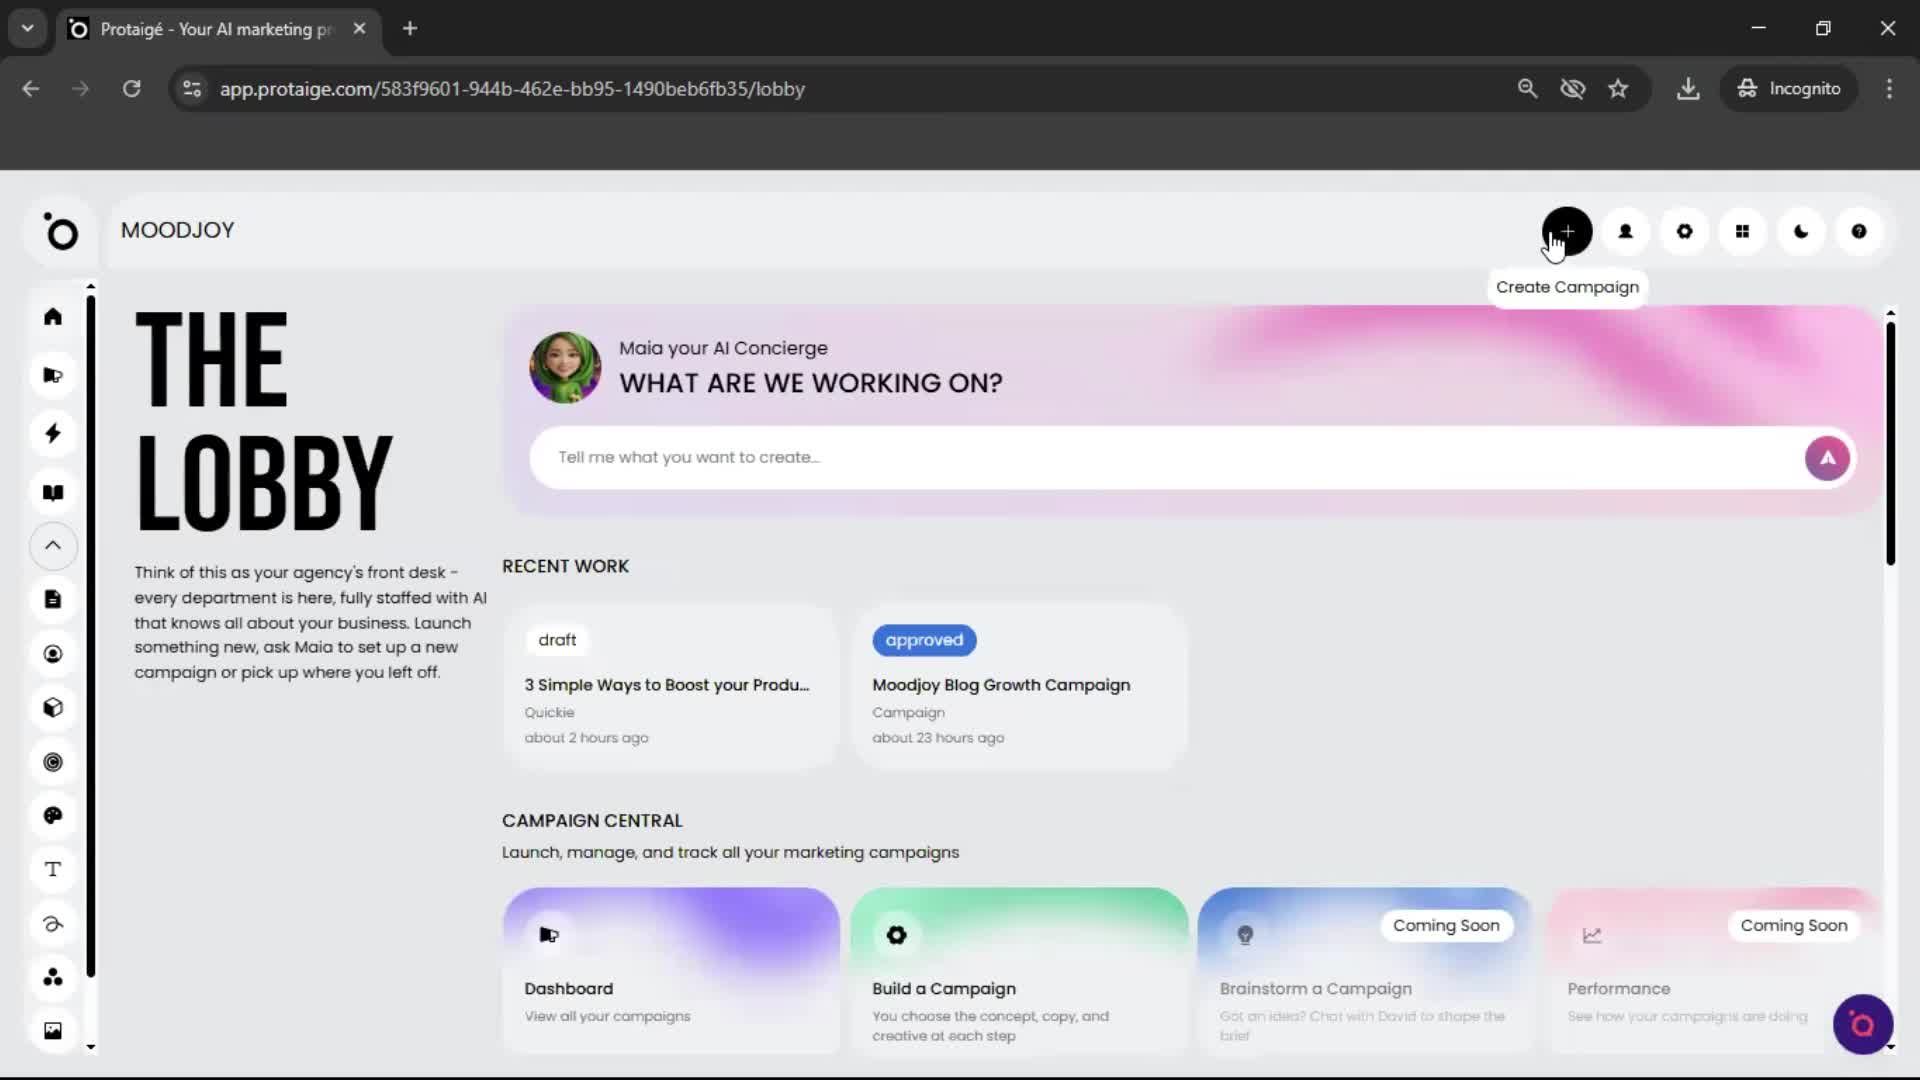Viewport: 1920px width, 1080px height.
Task: Click the 'Tell me what you want' field
Action: tap(1160, 458)
